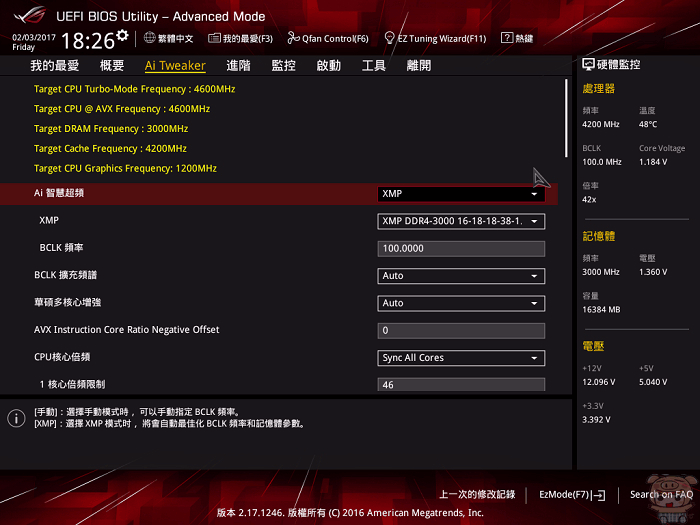The width and height of the screenshot is (700, 525).
Task: Click the 42x multiplier value
Action: tap(589, 200)
